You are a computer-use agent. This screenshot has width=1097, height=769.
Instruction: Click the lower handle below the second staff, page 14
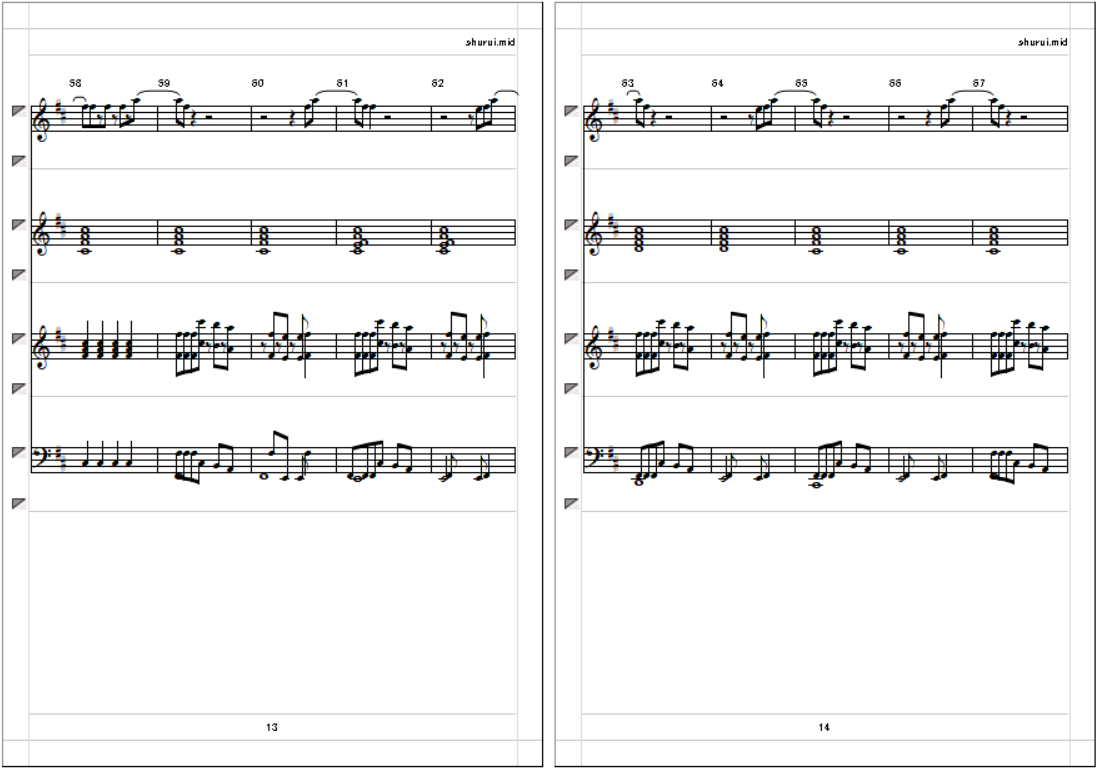point(572,275)
